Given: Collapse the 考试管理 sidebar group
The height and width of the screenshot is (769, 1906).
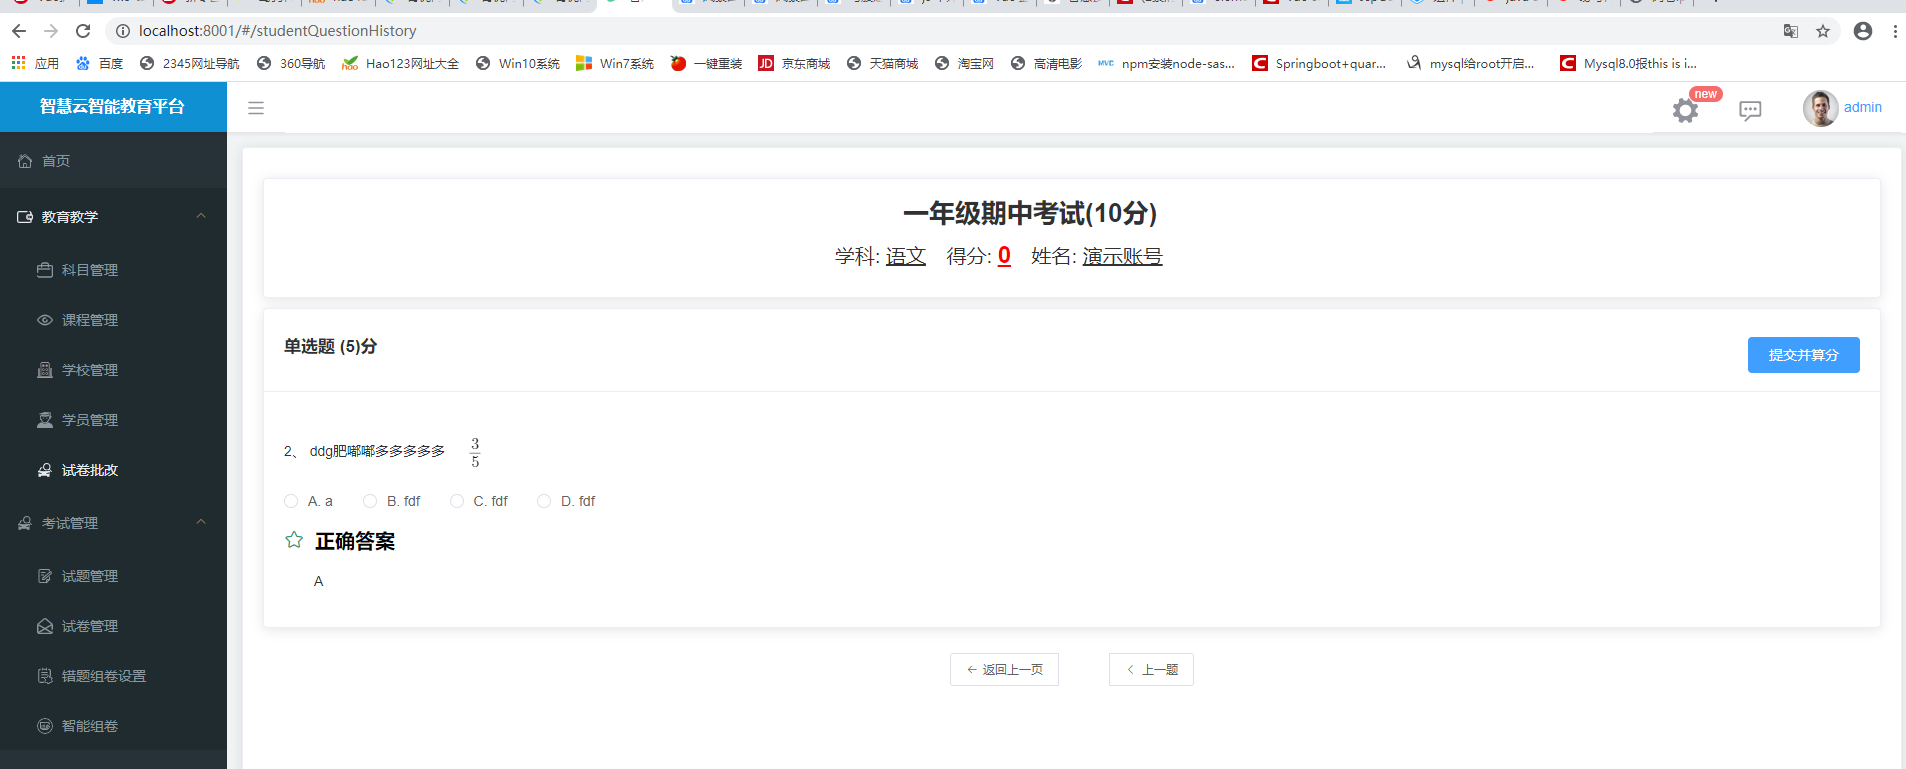Looking at the screenshot, I should (x=113, y=522).
